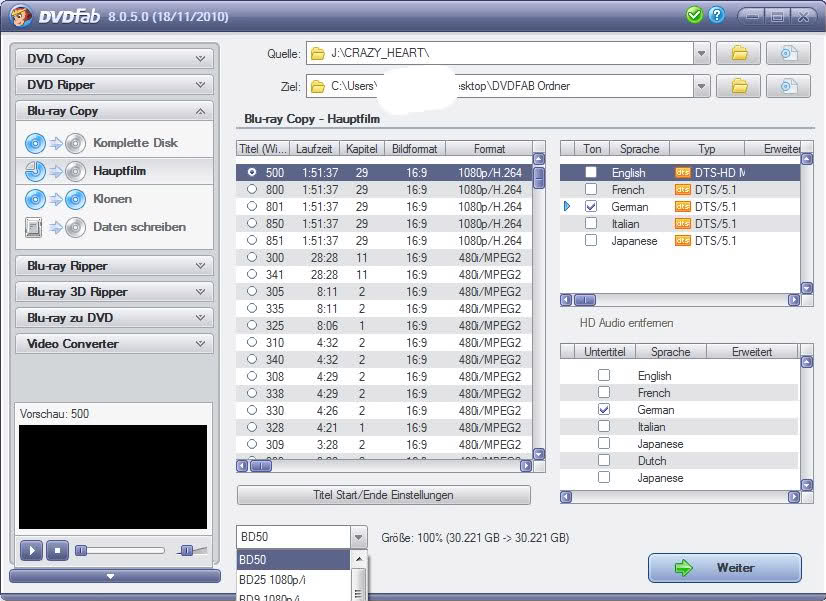Viewport: 826px width, 601px height.
Task: Click the green checkmark status icon
Action: tap(695, 15)
